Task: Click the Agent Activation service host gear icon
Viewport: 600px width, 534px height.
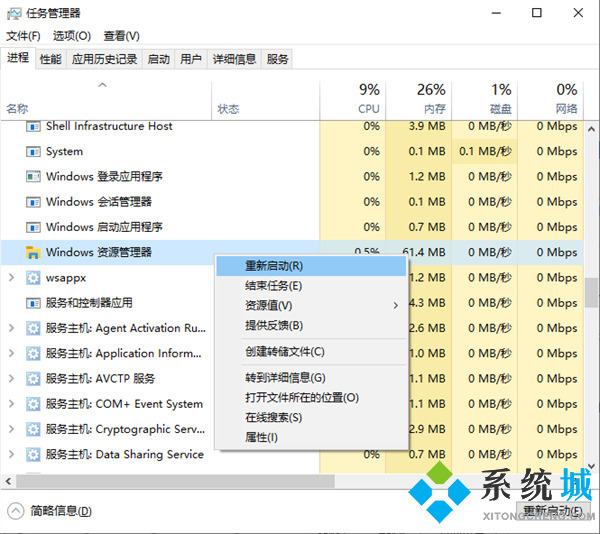Action: pyautogui.click(x=33, y=328)
